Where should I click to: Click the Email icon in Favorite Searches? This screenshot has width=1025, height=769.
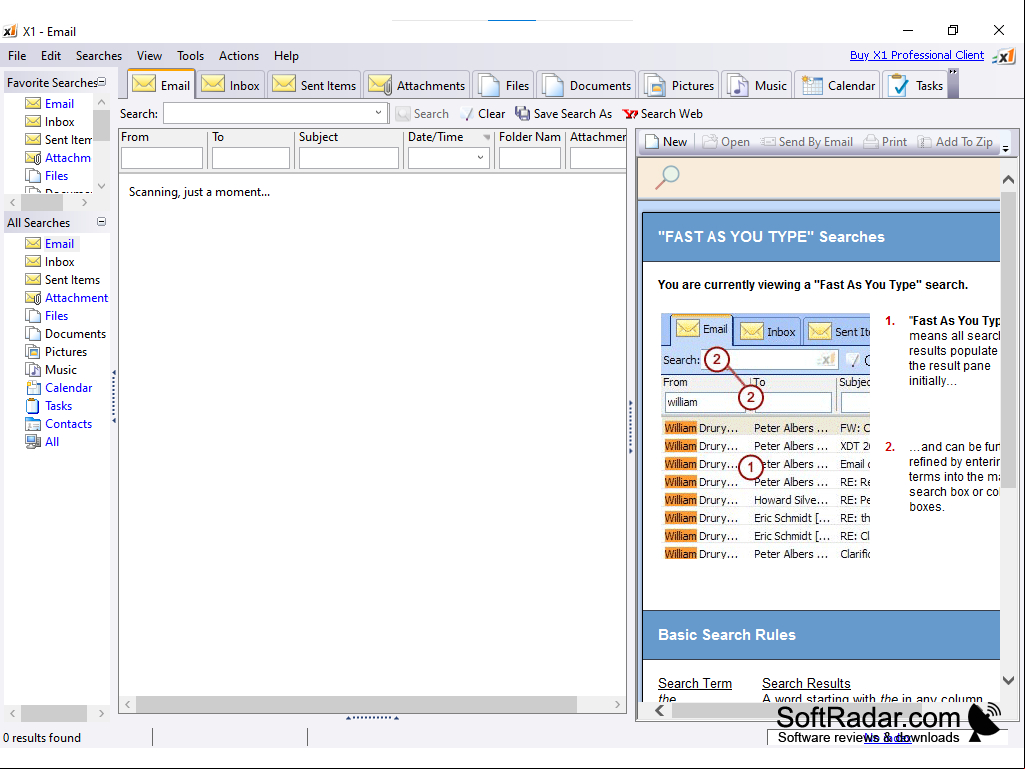point(33,103)
